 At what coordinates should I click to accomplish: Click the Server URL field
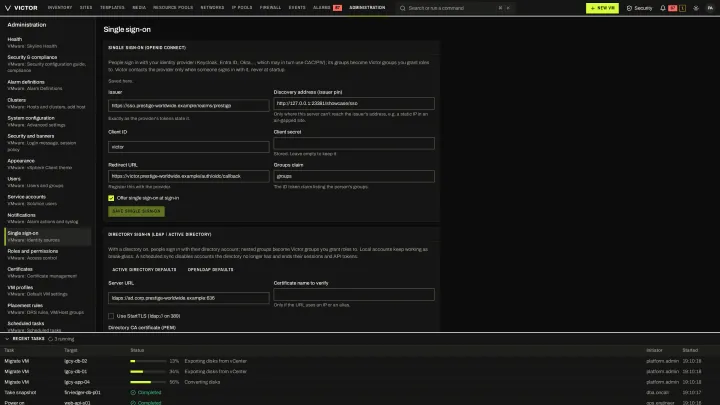tap(189, 298)
